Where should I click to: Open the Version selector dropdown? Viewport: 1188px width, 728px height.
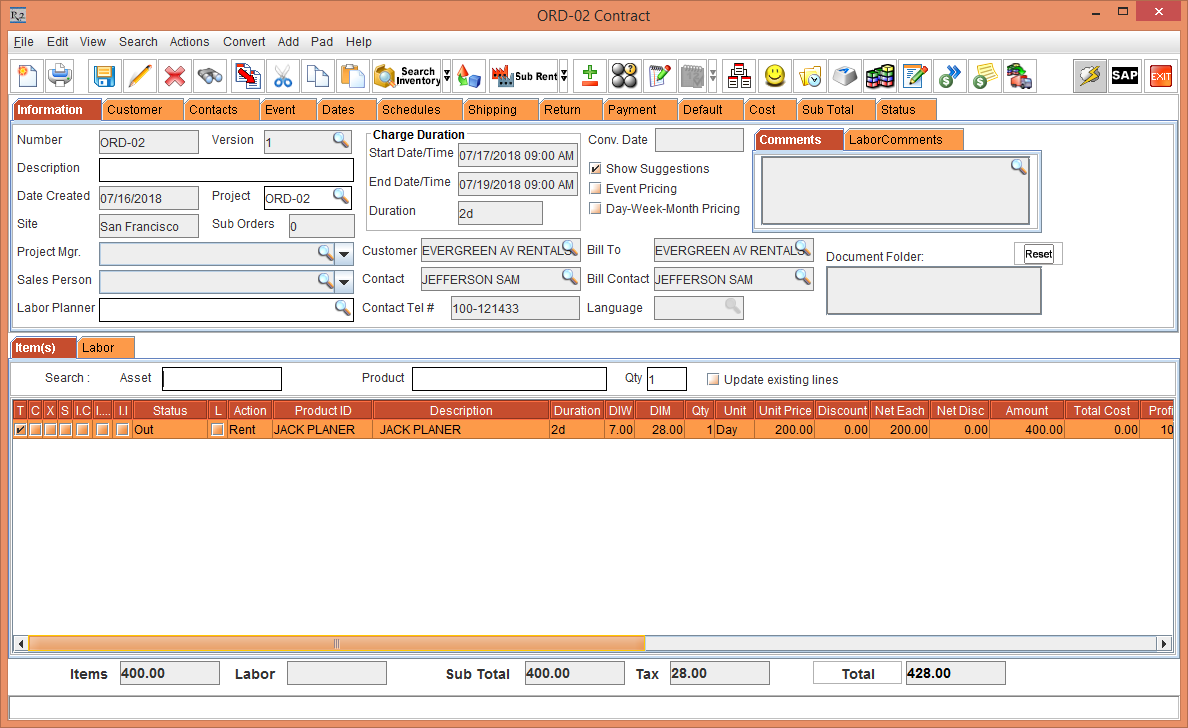(x=341, y=141)
